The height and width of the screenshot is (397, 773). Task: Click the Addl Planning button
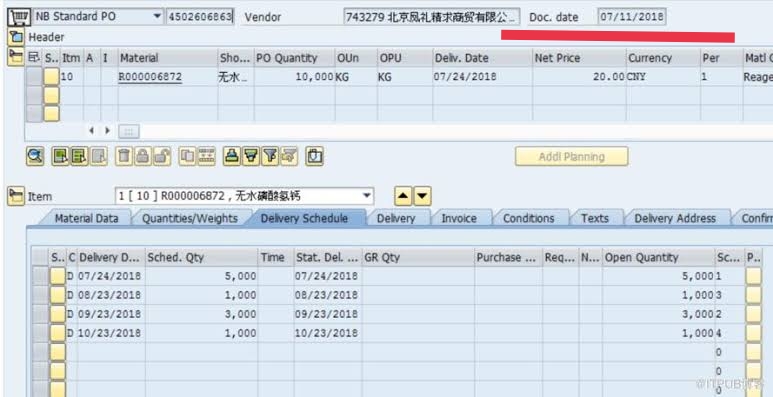[x=571, y=156]
